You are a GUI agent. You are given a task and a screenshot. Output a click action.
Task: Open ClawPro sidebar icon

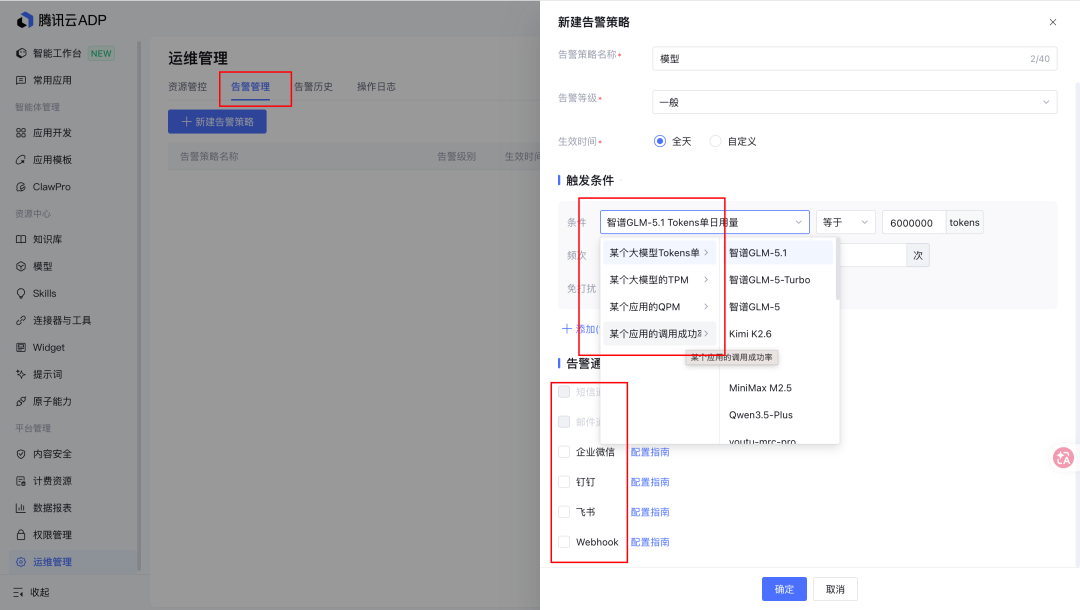tap(21, 187)
